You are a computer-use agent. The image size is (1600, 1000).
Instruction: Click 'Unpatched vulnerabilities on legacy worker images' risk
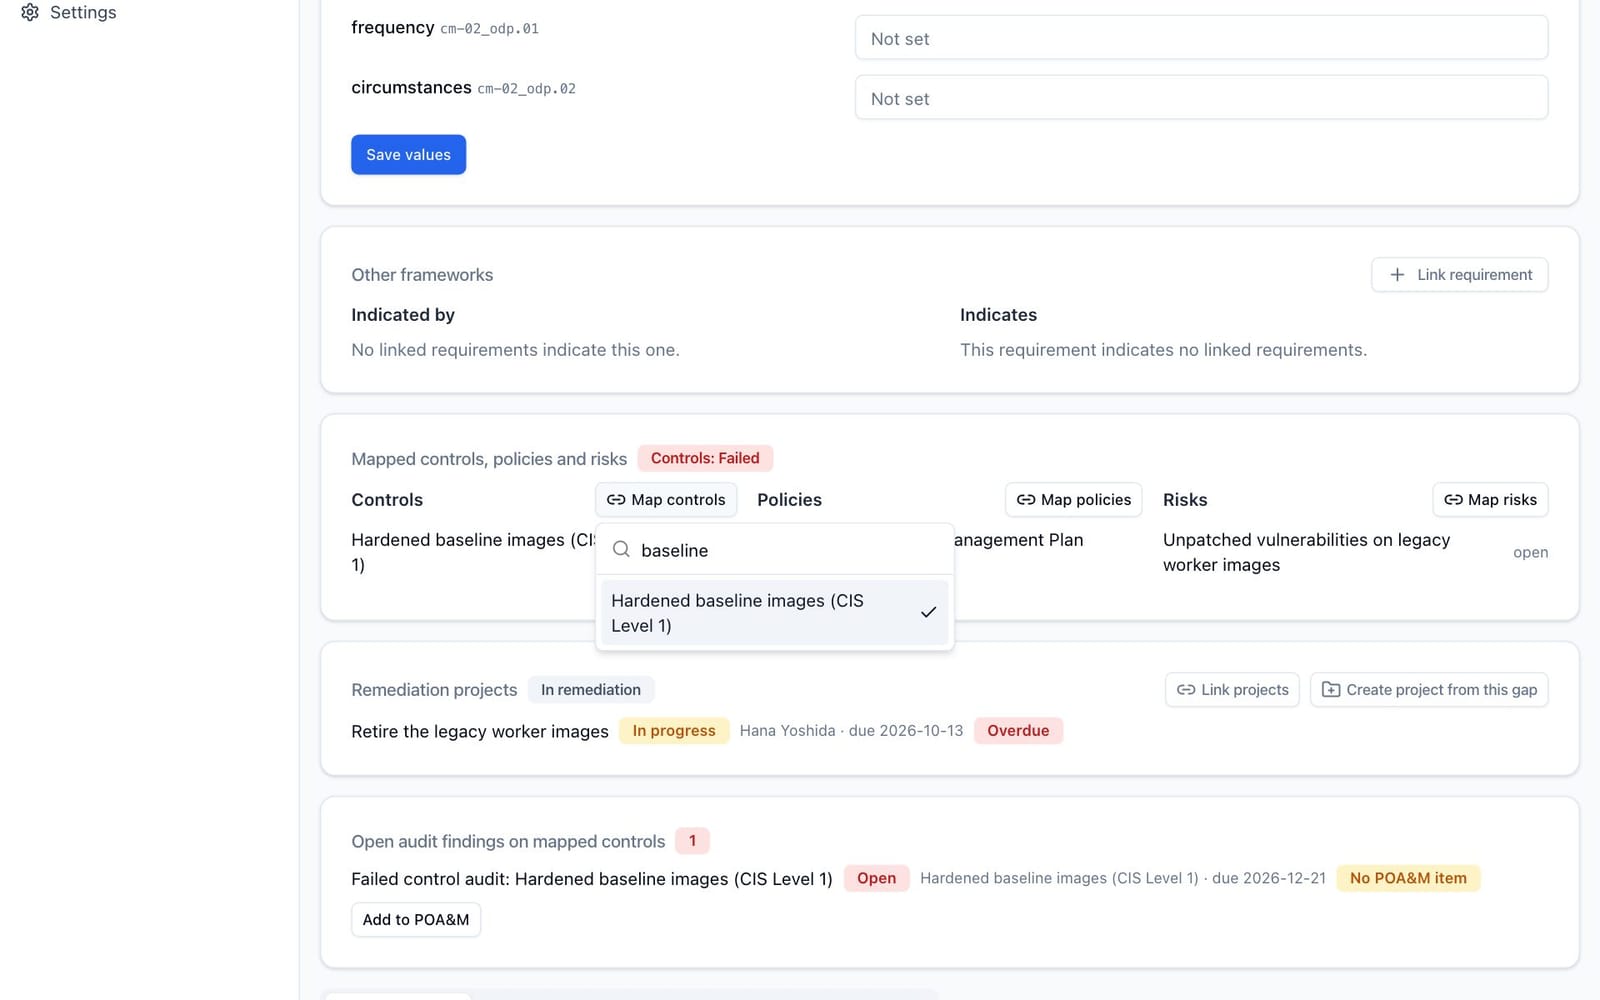pyautogui.click(x=1306, y=552)
